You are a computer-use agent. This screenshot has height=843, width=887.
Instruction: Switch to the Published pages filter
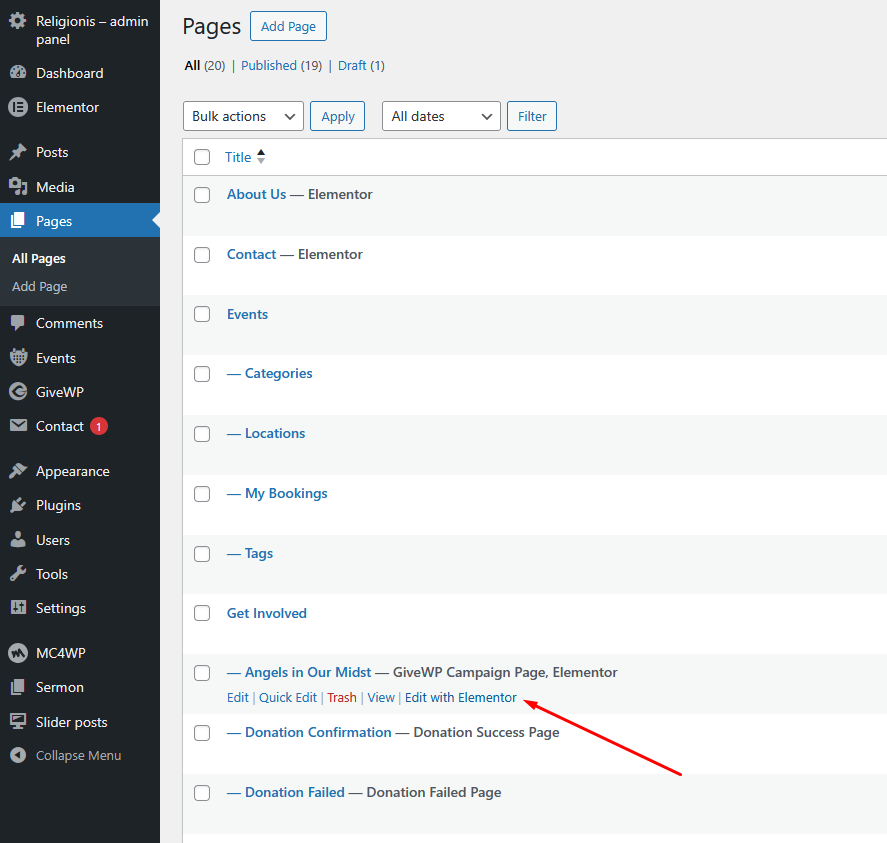coord(268,65)
